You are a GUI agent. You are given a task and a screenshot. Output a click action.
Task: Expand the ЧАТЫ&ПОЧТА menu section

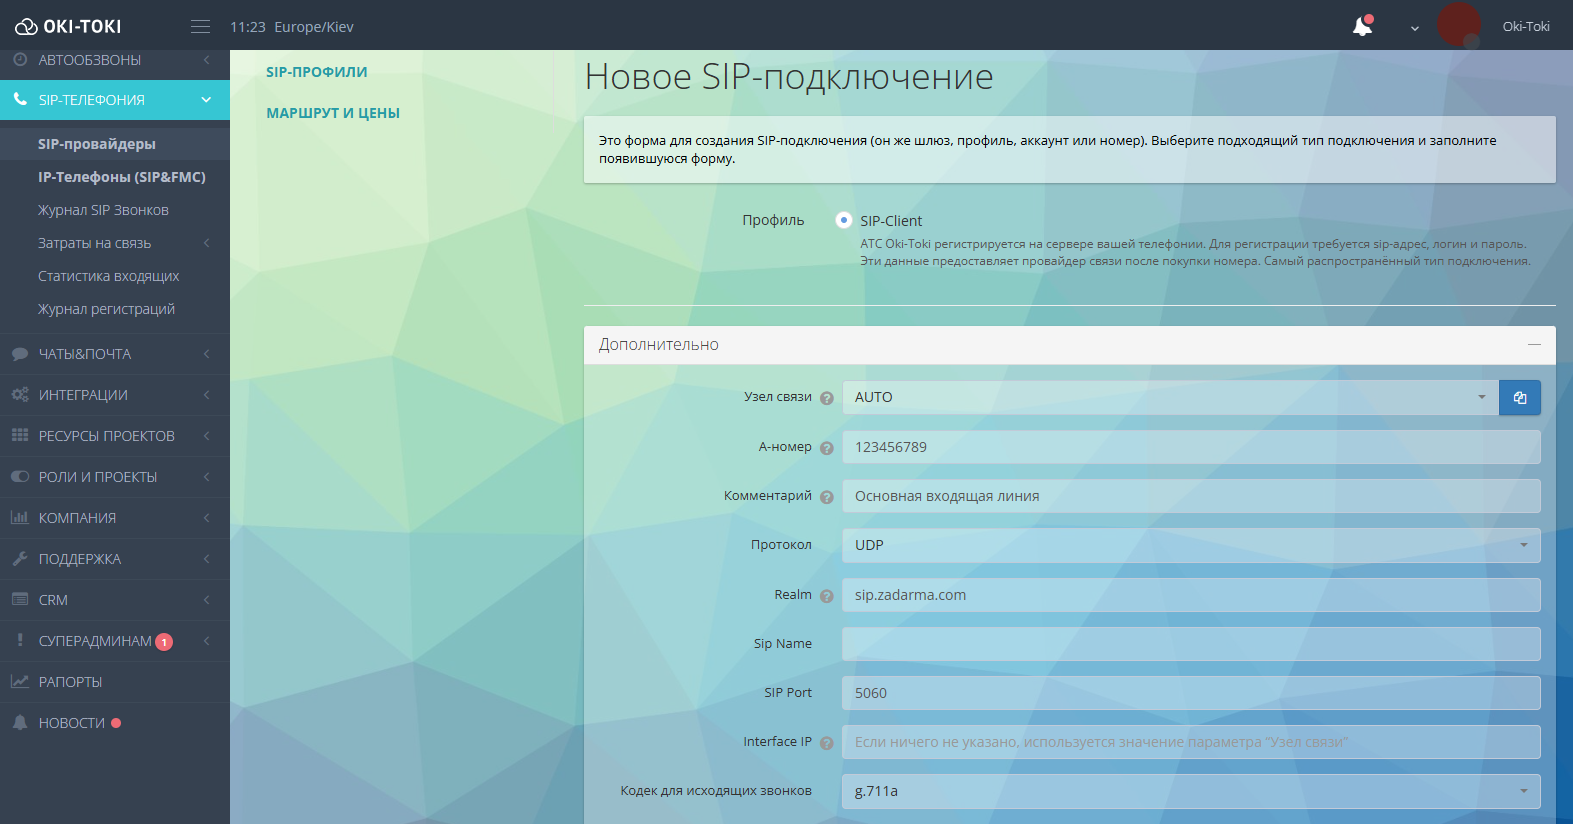207,354
